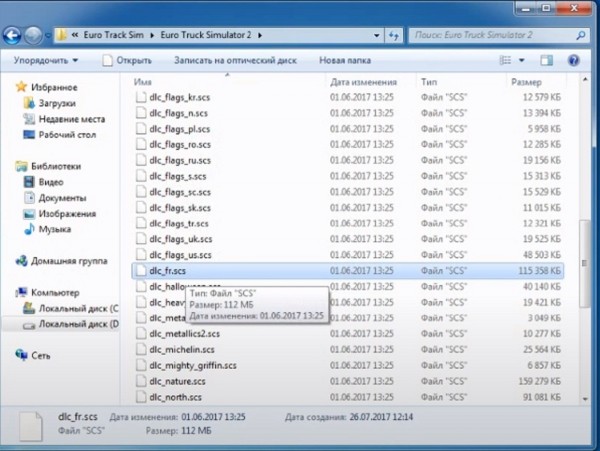Screen dimensions: 600x451
Task: Click file icon beside dlc_flags_ru.scs
Action: tap(141, 160)
